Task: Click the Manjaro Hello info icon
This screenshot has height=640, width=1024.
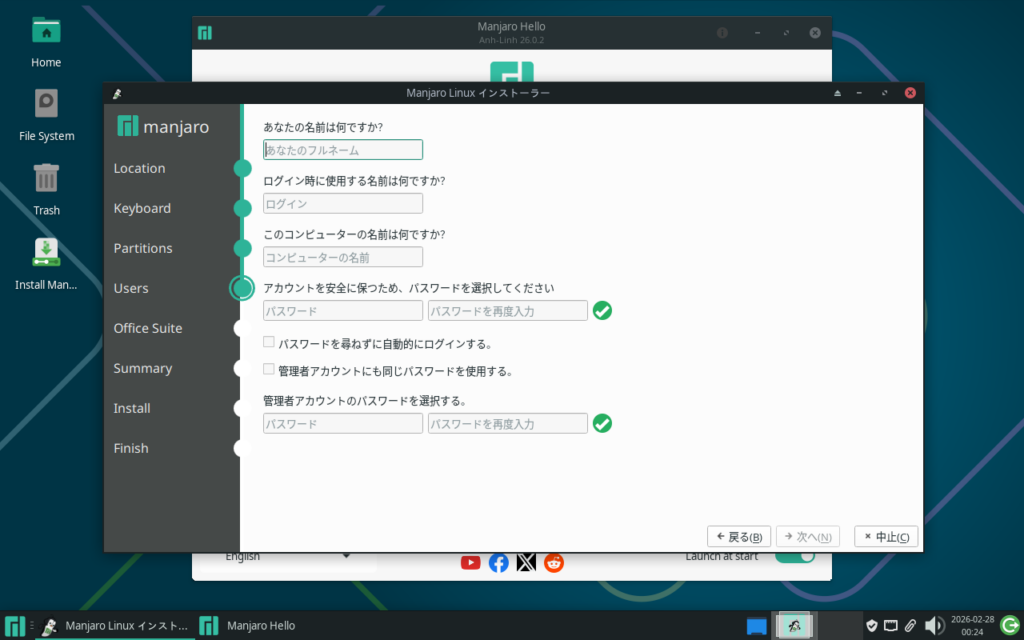Action: point(722,33)
